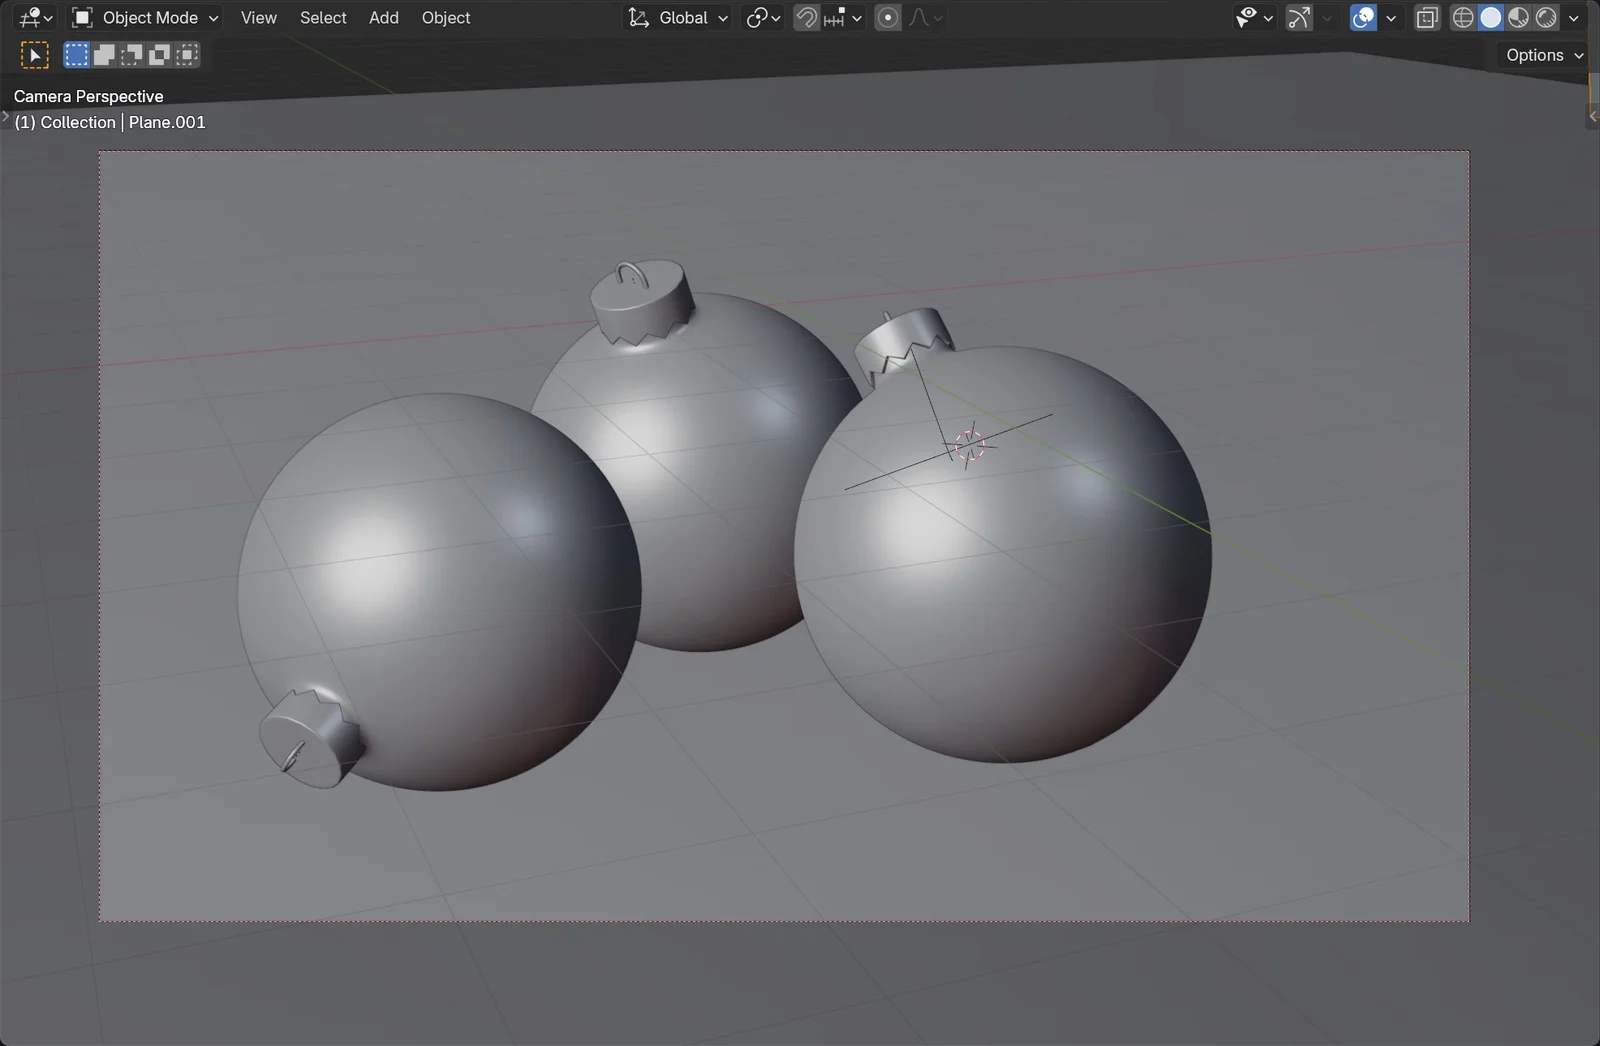Select the Subtract box select mode icon

(x=131, y=54)
